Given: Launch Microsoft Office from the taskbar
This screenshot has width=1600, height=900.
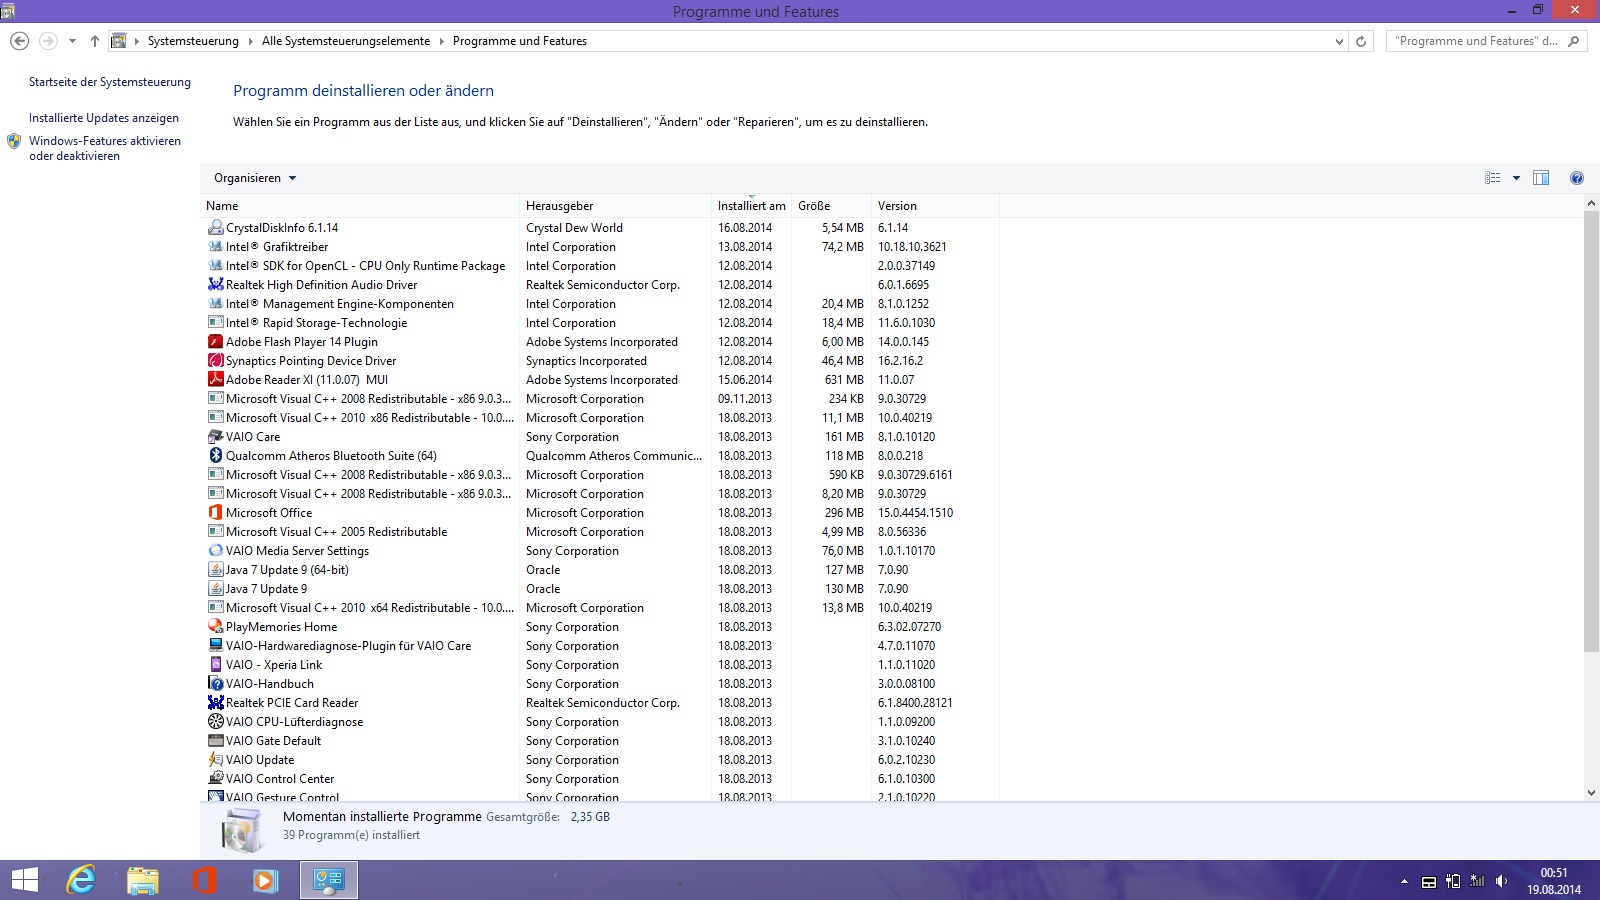Looking at the screenshot, I should [x=204, y=880].
